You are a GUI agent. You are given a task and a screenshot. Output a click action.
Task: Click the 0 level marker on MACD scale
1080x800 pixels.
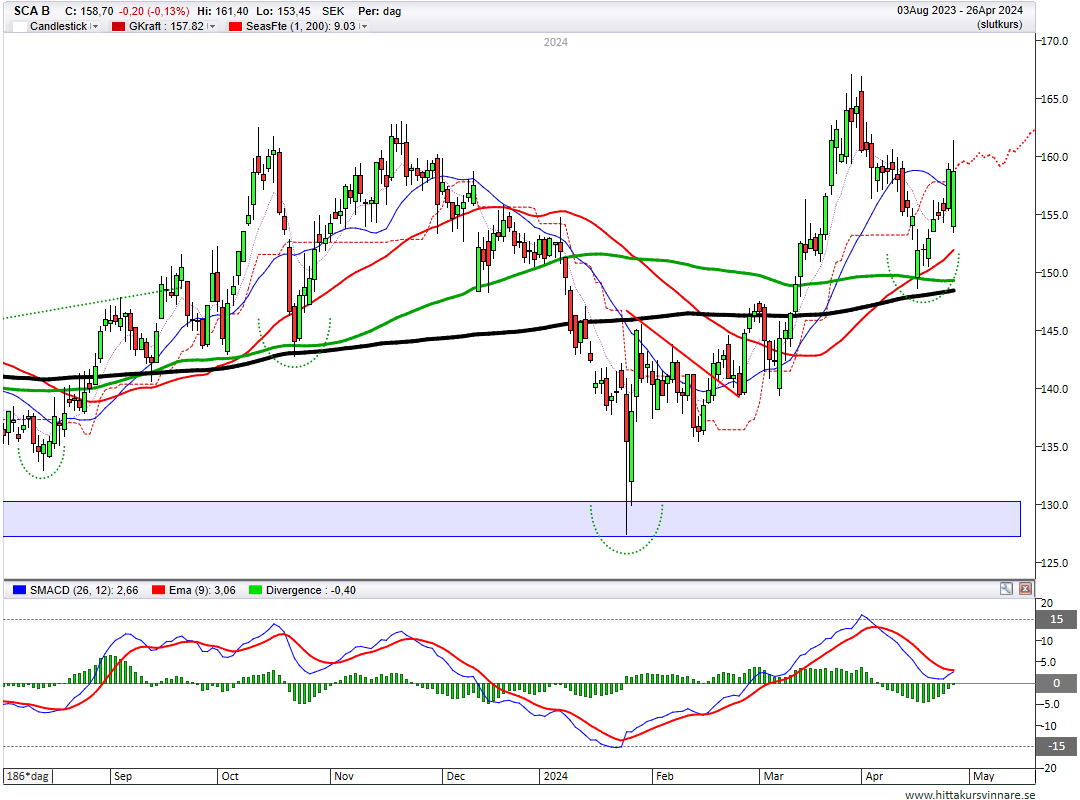[1057, 684]
